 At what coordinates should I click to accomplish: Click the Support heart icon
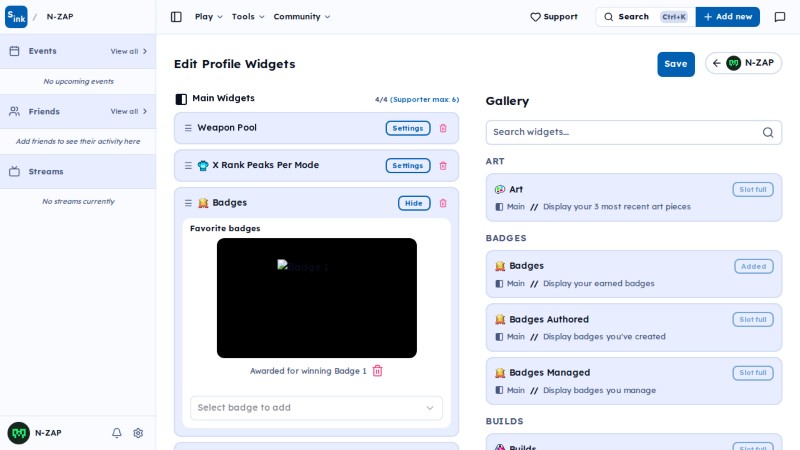[x=535, y=17]
